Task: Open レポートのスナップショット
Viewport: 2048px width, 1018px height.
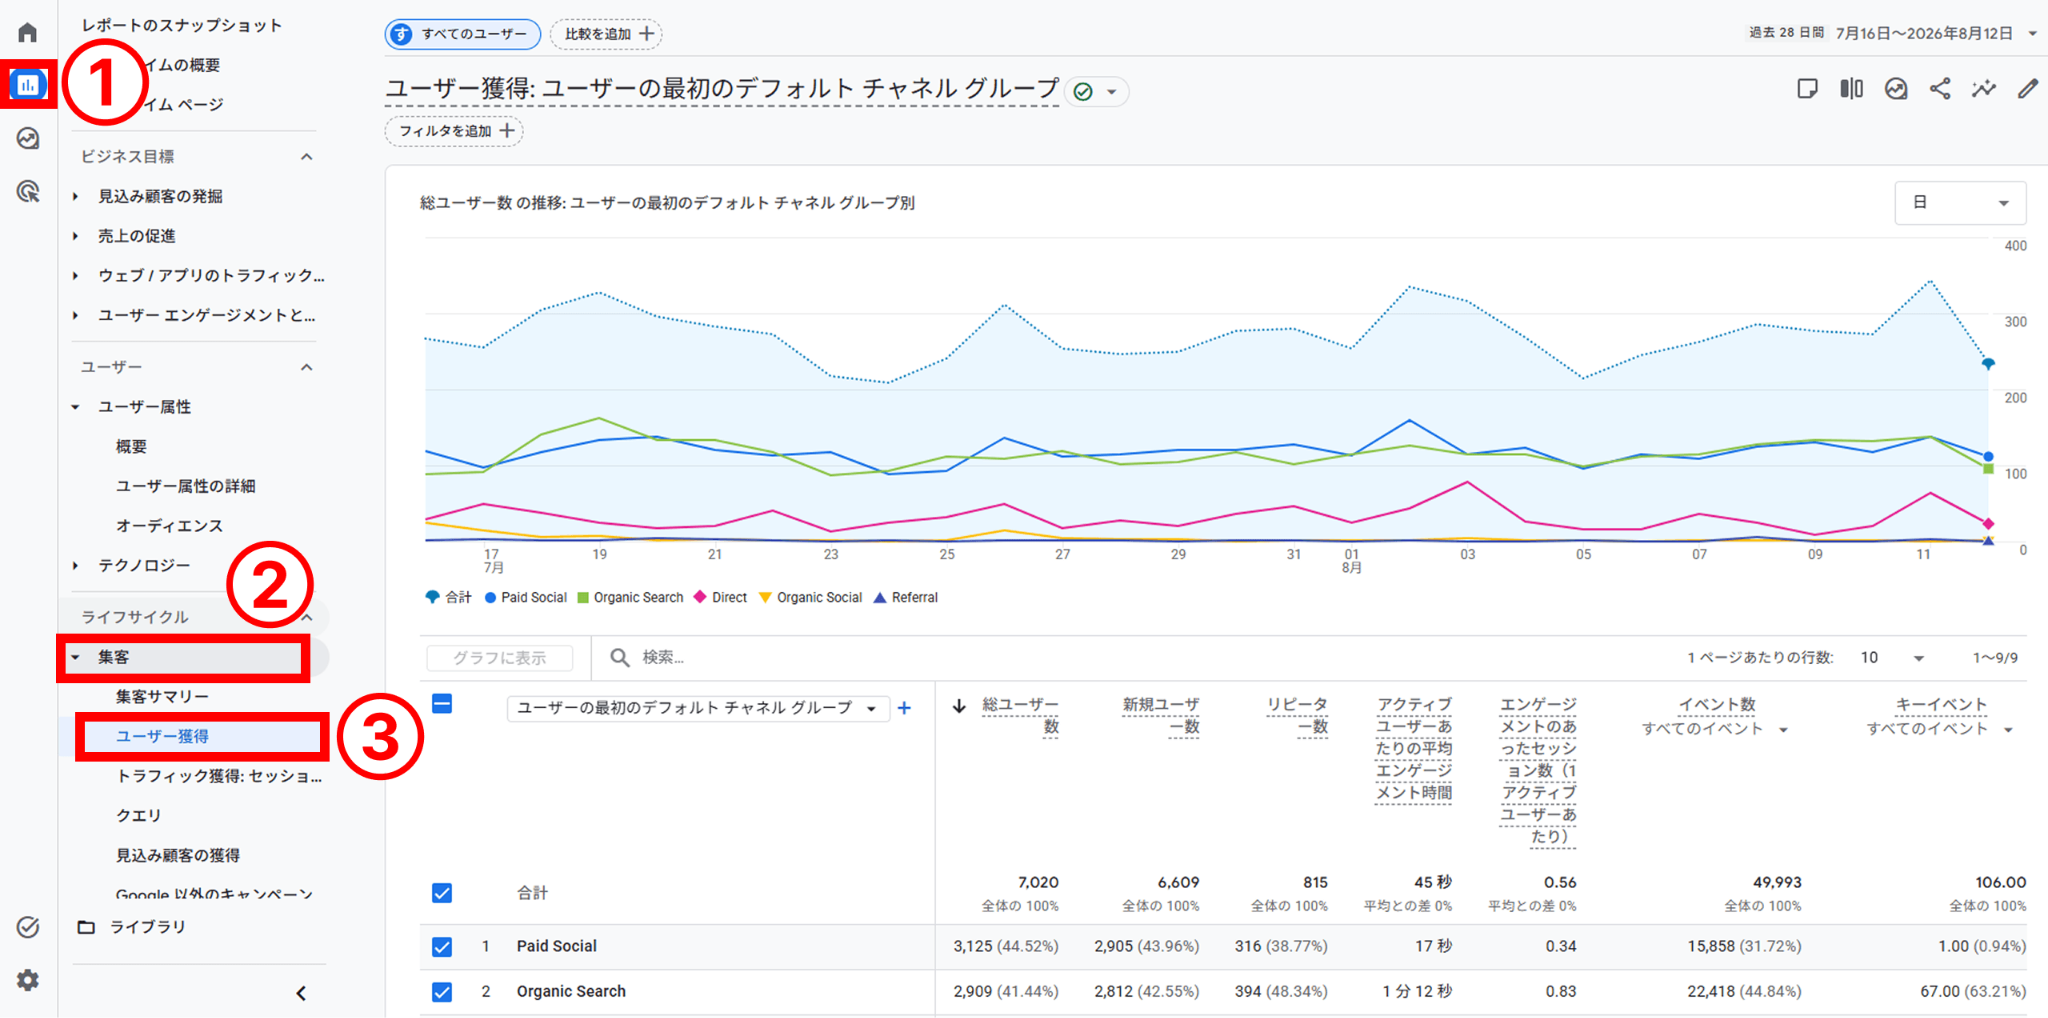Action: pos(182,25)
